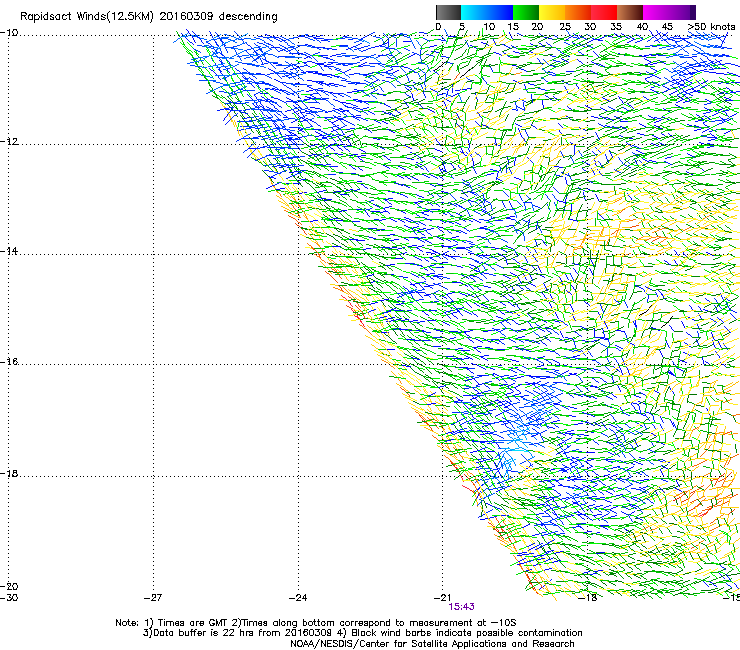Screen dimensions: 740x650
Task: Click the gray 0-5 knots color swatch
Action: point(448,12)
